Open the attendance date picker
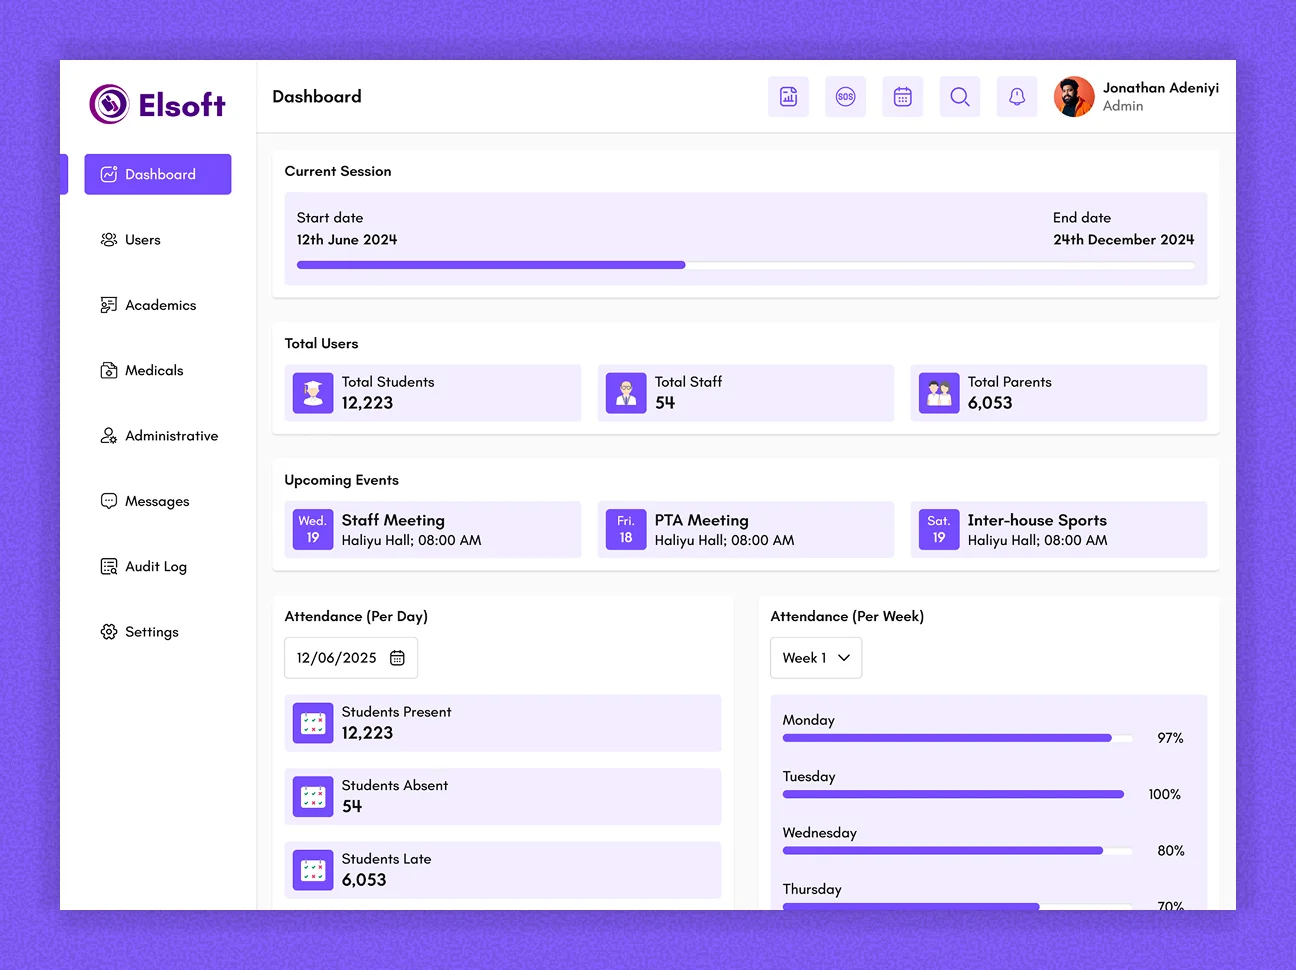The image size is (1296, 970). click(x=396, y=657)
